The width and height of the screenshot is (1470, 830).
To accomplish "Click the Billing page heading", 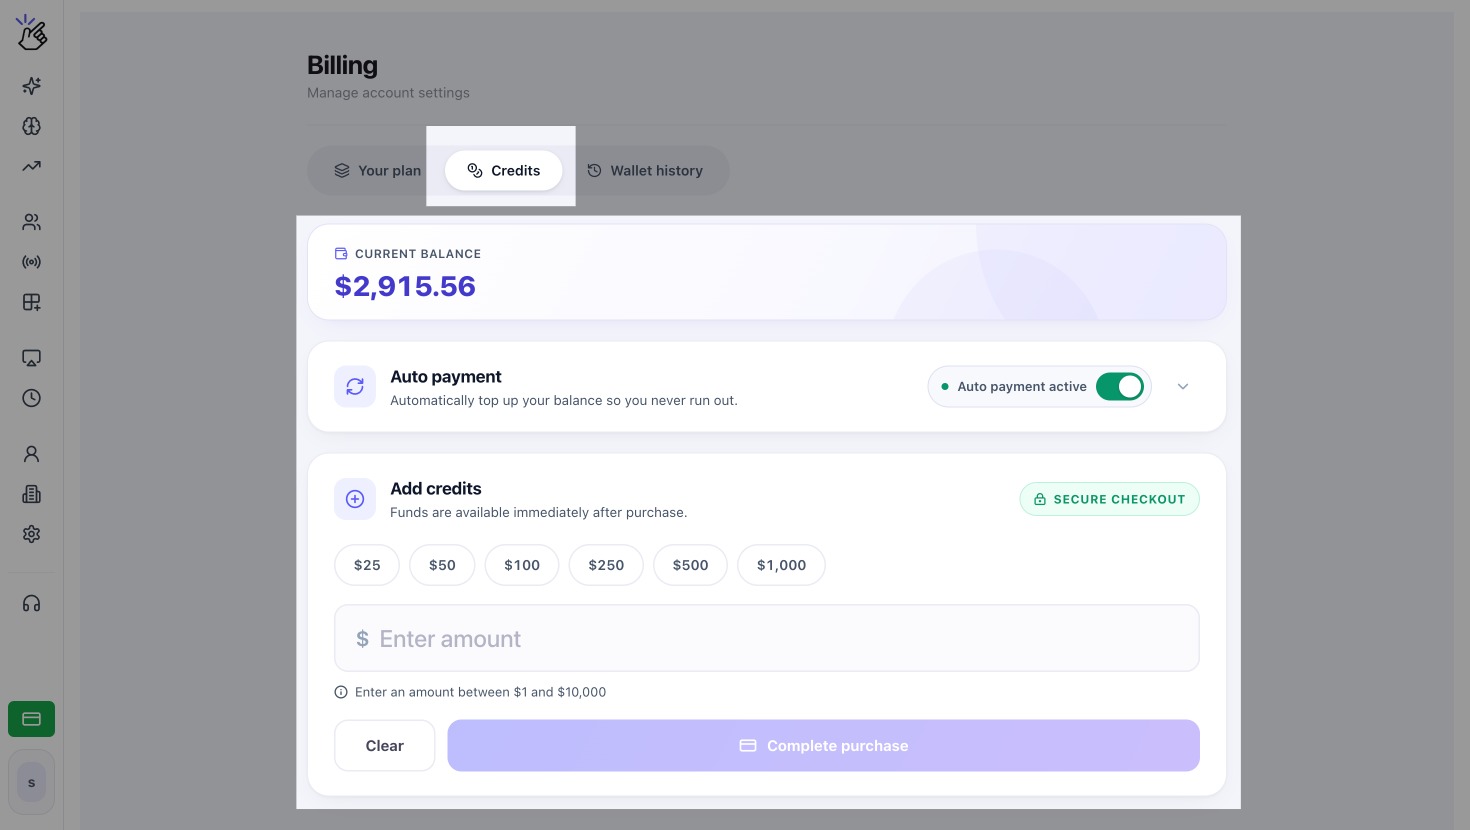I will (x=342, y=65).
